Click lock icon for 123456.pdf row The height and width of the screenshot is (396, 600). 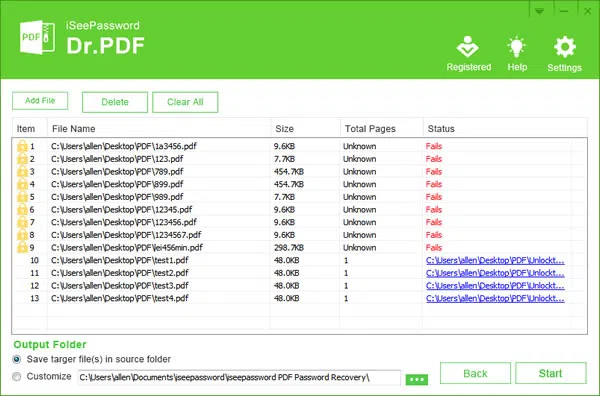tap(22, 222)
